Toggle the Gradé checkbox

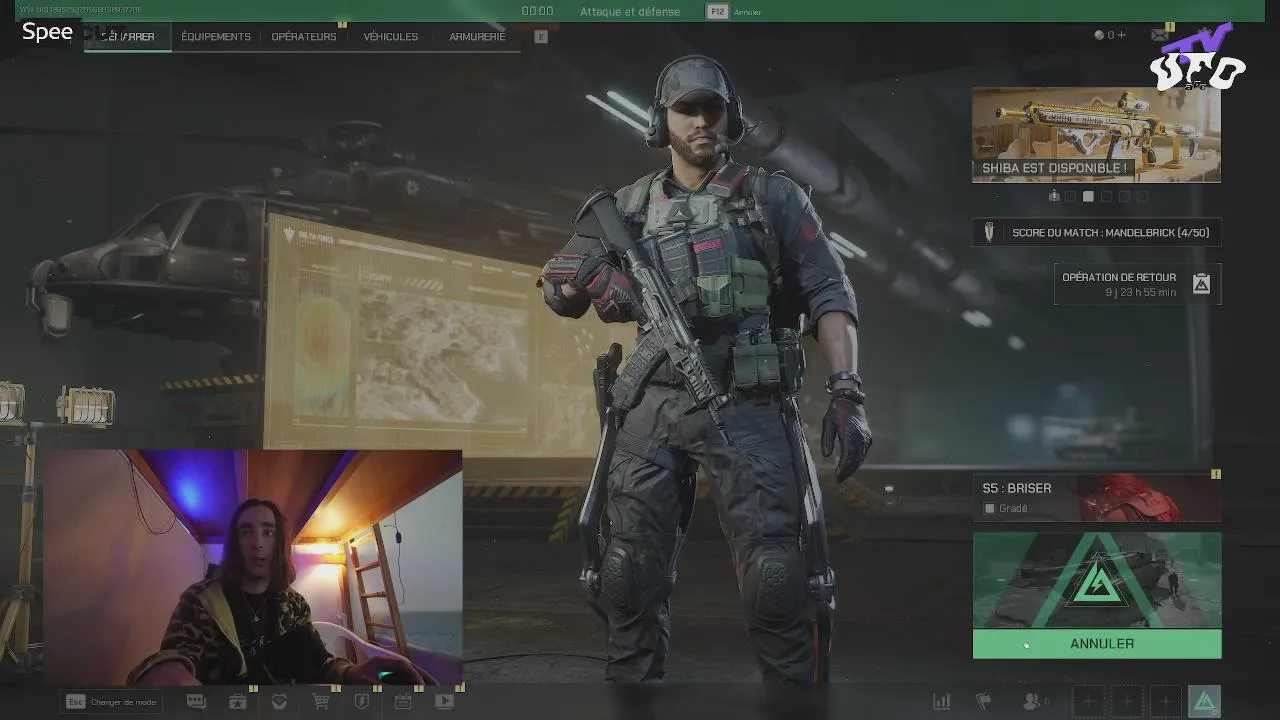pyautogui.click(x=989, y=508)
